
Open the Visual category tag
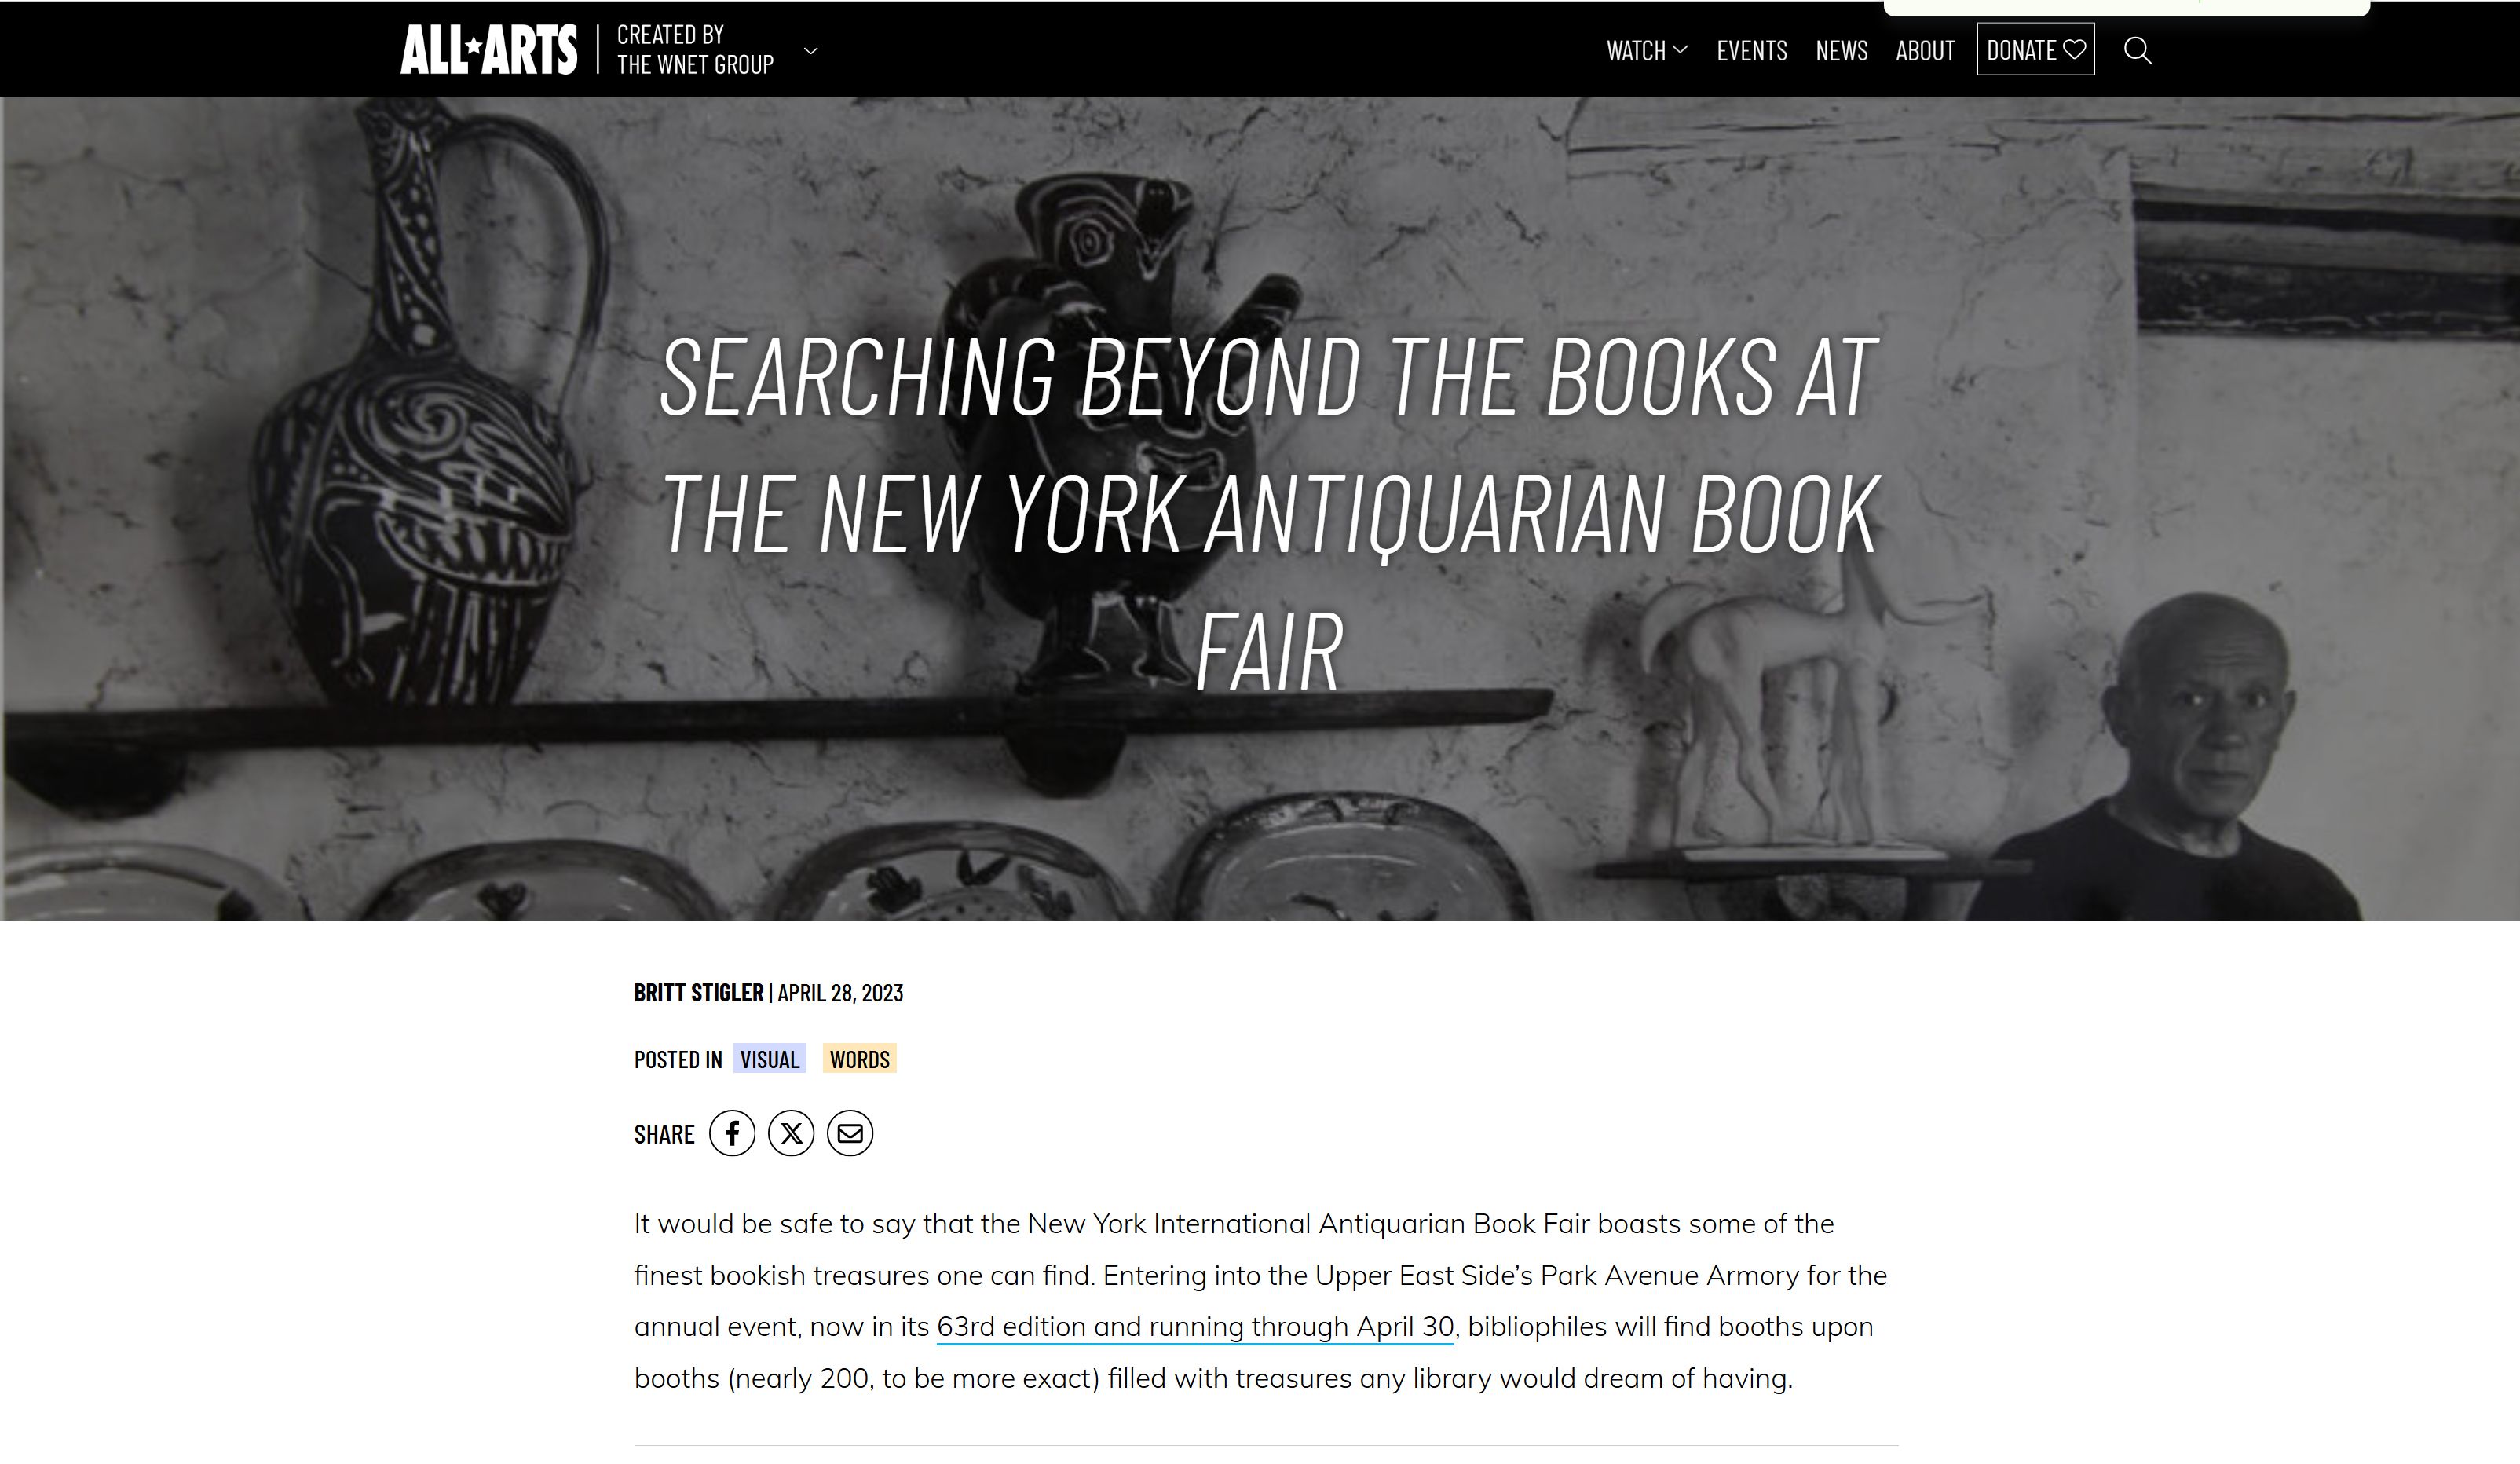pyautogui.click(x=770, y=1059)
